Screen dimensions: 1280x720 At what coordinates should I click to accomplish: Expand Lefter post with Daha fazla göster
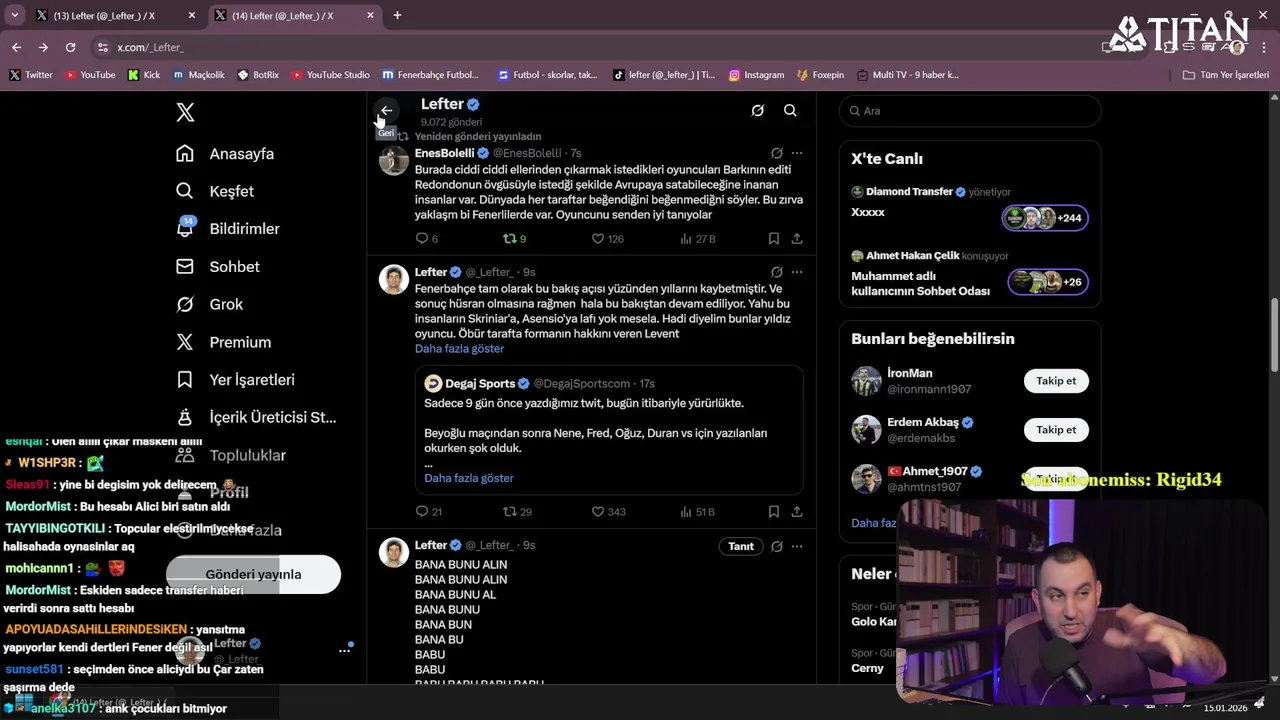click(459, 349)
